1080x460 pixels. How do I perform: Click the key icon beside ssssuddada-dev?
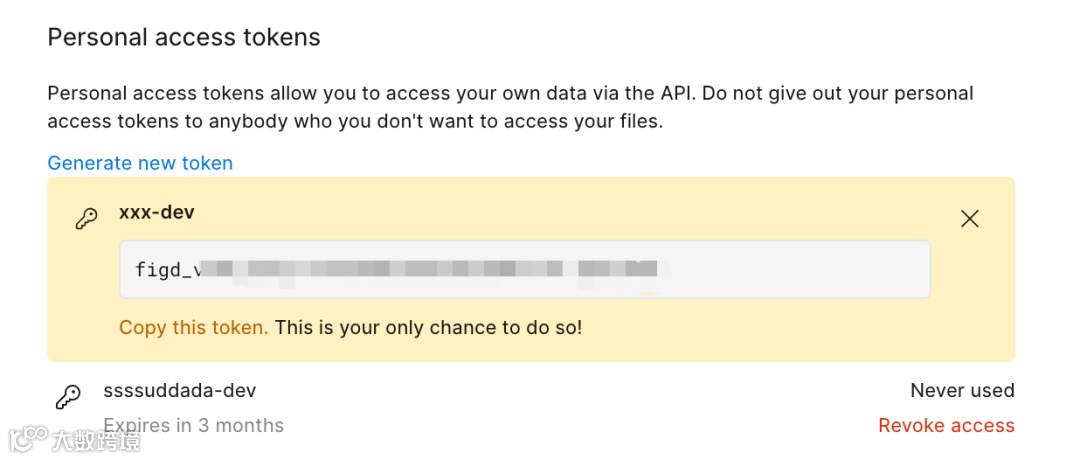click(68, 397)
